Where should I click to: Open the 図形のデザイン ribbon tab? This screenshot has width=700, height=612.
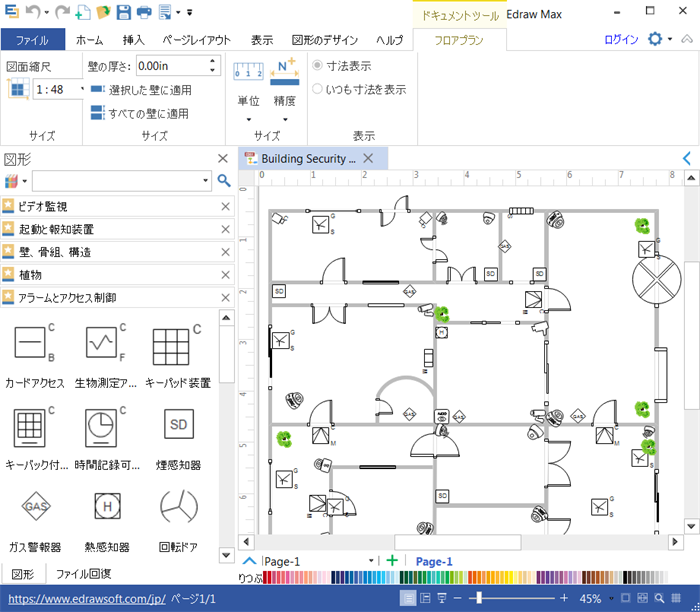pos(326,40)
